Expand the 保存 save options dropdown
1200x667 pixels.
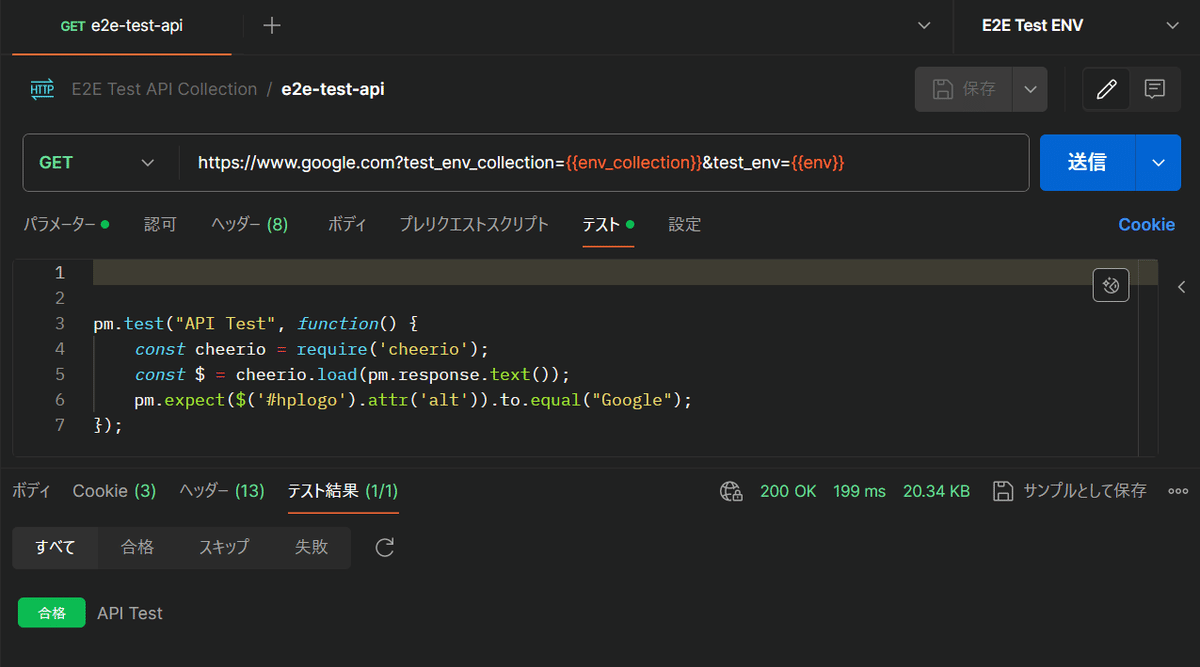1030,89
